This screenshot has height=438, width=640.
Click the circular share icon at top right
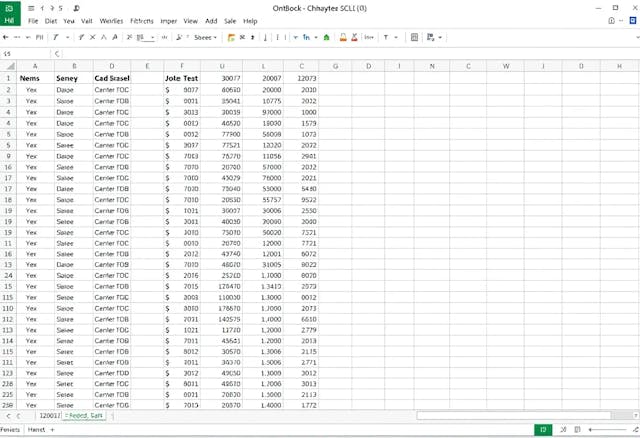click(x=611, y=20)
